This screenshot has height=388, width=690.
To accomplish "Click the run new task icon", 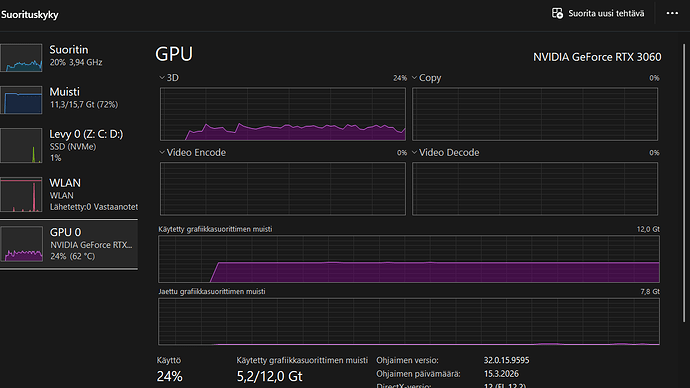I will tap(557, 14).
